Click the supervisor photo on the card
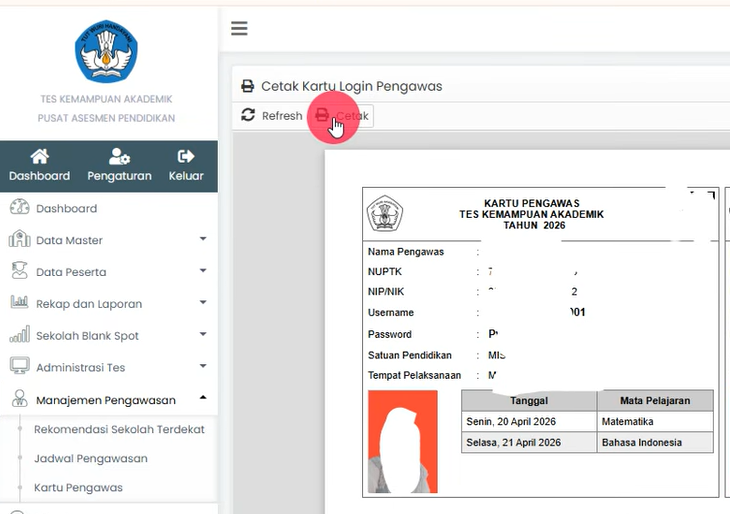The height and width of the screenshot is (514, 730). click(x=403, y=441)
